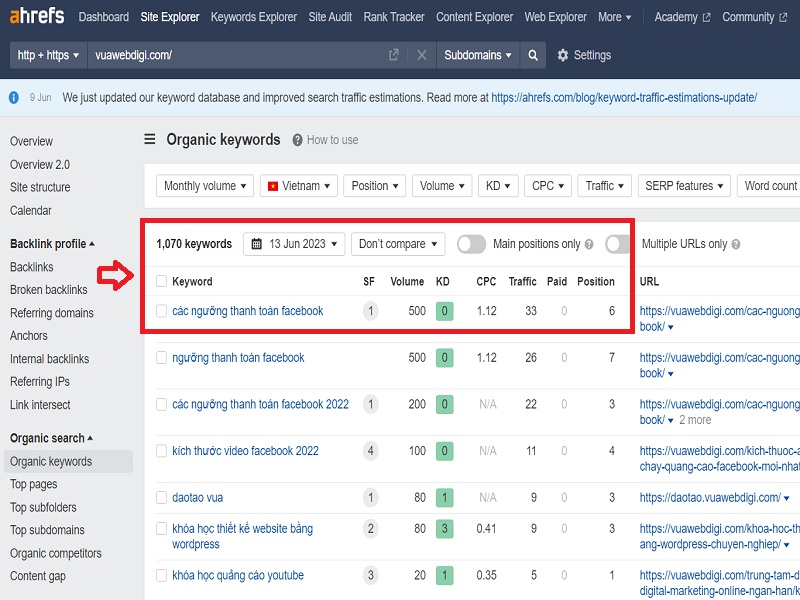
Task: Open Keywords Explorer tab
Action: 254,17
